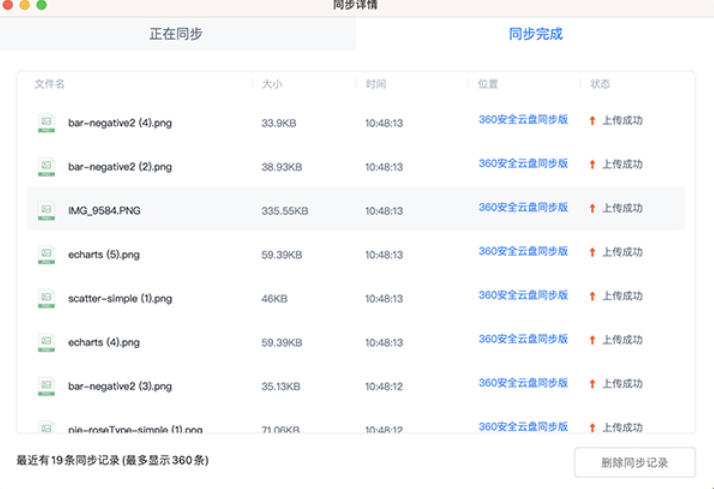Click the green maximize window button

[42, 5]
